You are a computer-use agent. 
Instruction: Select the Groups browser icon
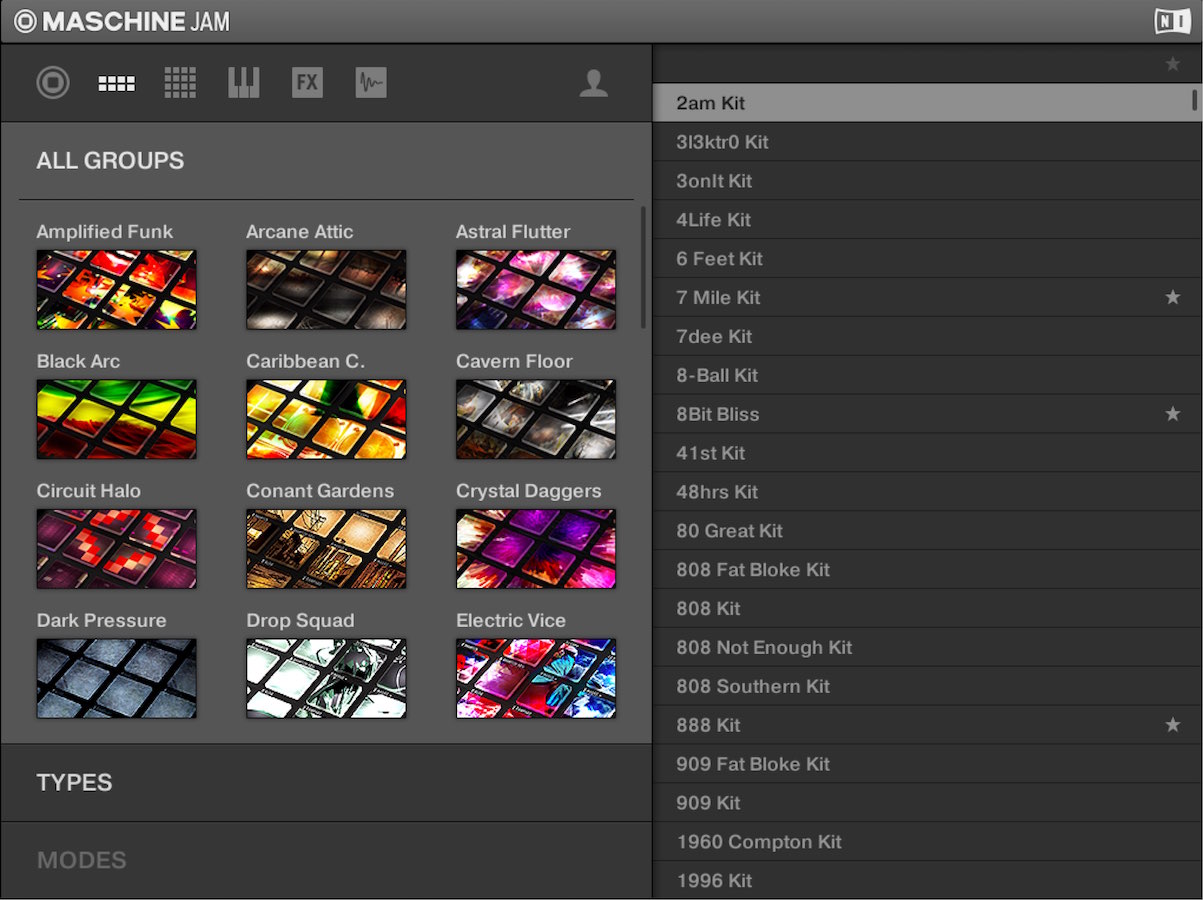click(x=116, y=84)
